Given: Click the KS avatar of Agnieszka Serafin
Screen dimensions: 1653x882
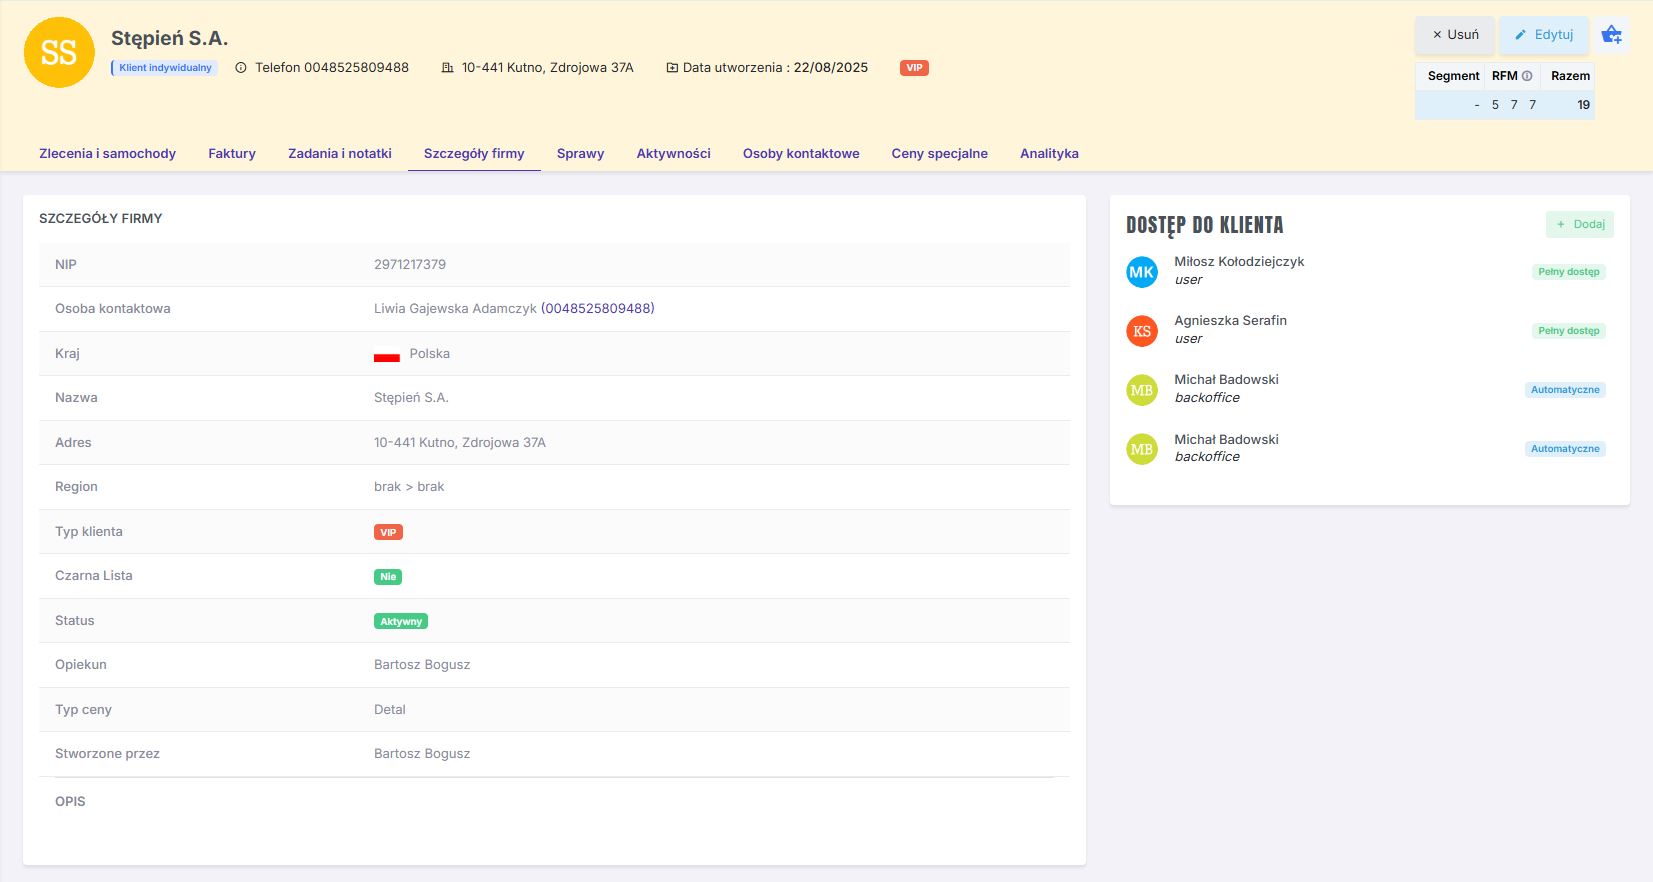Looking at the screenshot, I should point(1141,331).
